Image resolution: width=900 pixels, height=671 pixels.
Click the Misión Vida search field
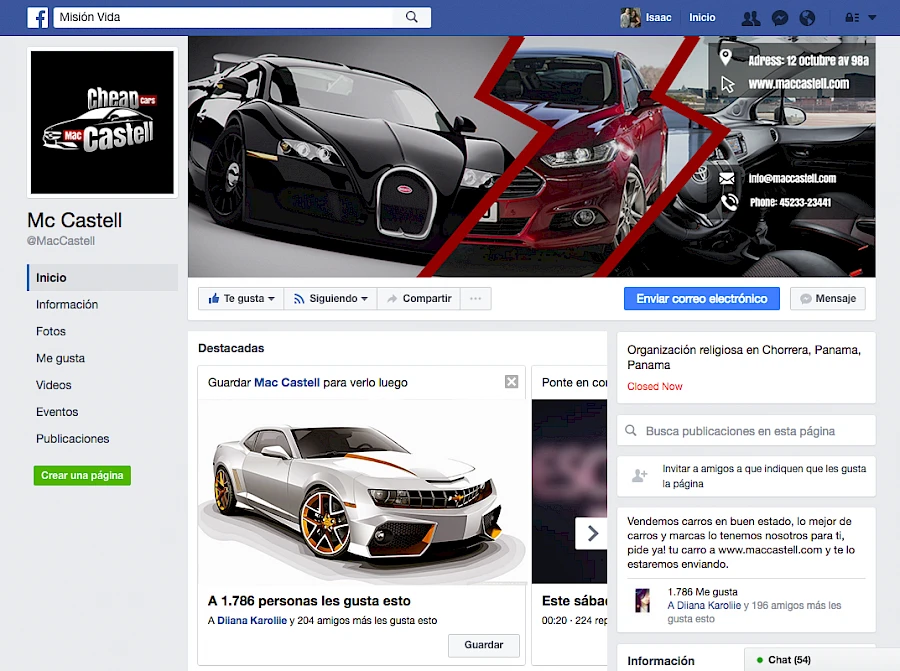(224, 17)
